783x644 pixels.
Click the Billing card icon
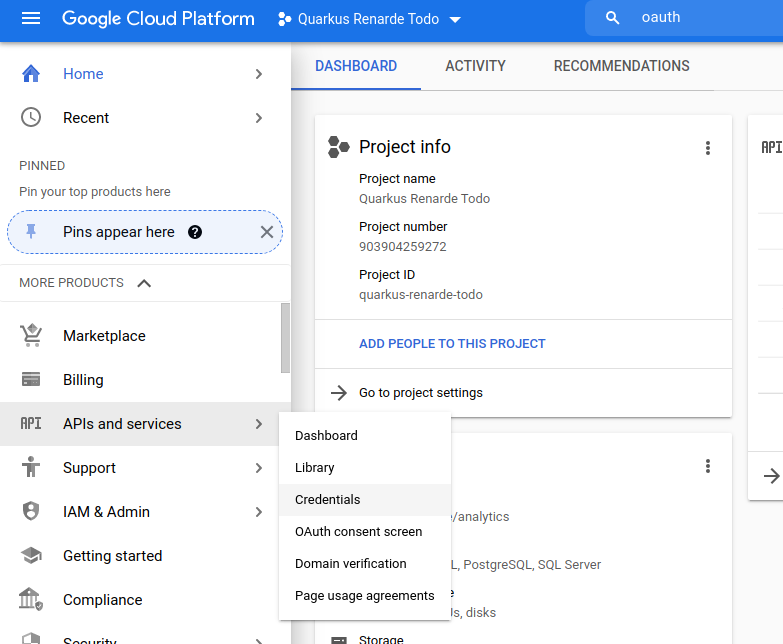tap(31, 379)
